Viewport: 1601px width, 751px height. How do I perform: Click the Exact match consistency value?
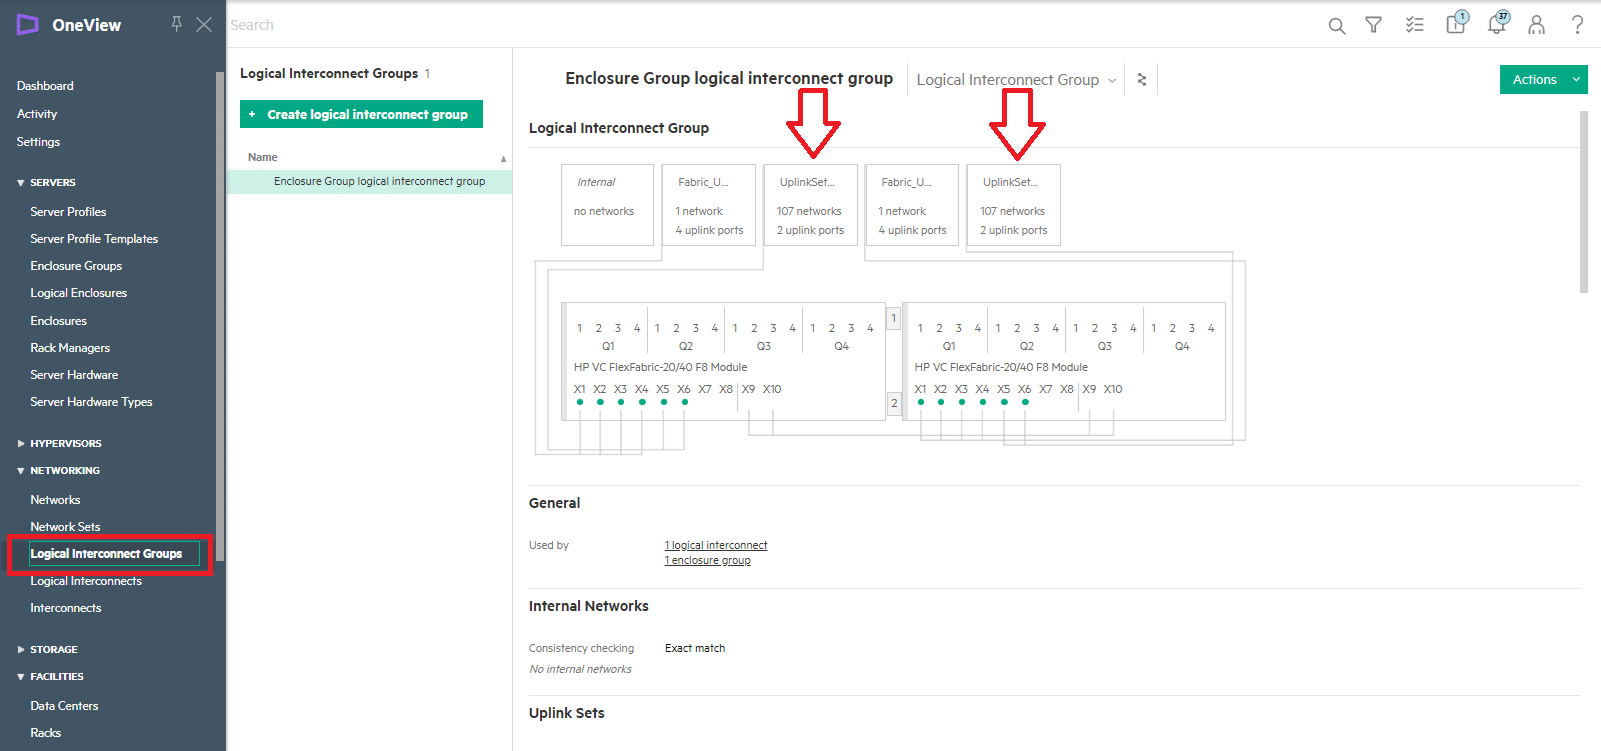(x=695, y=648)
